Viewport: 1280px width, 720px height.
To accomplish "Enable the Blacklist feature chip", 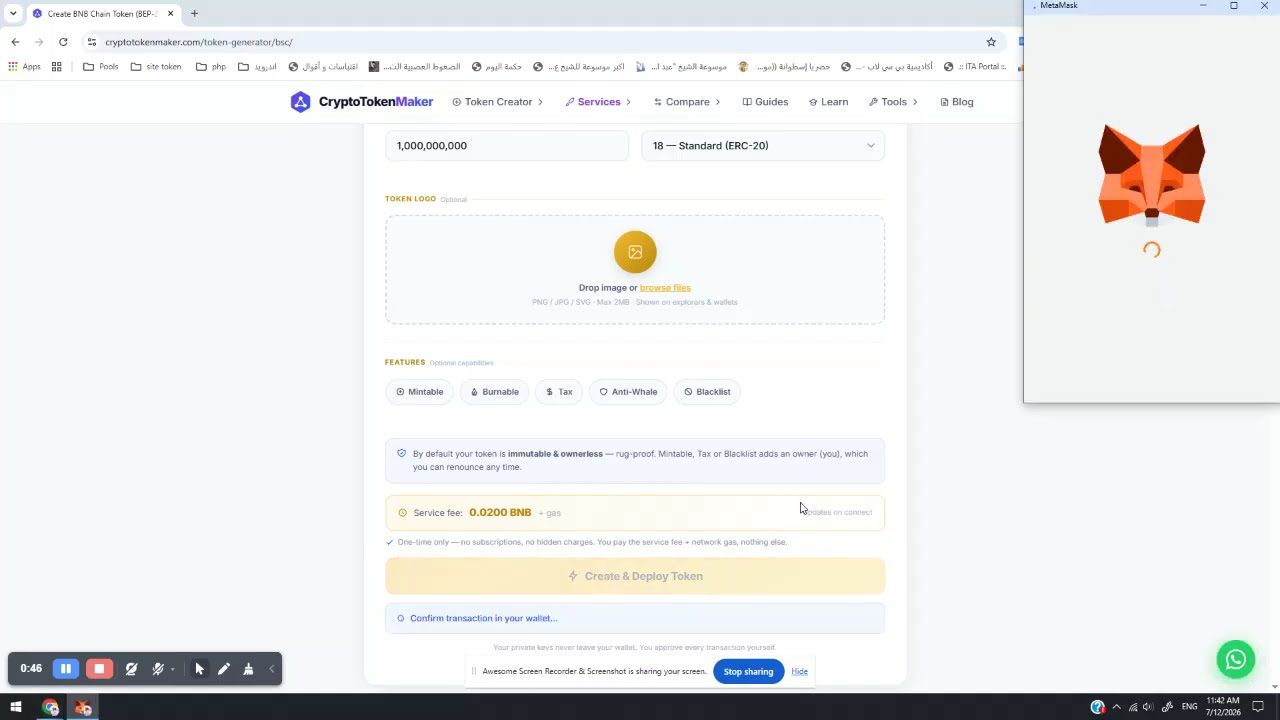I will click(707, 392).
